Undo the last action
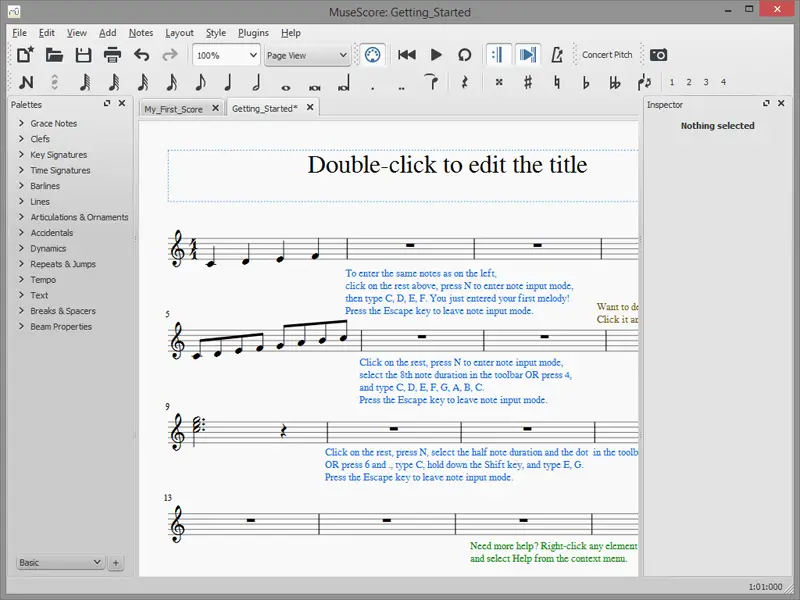This screenshot has width=800, height=600. [x=141, y=55]
